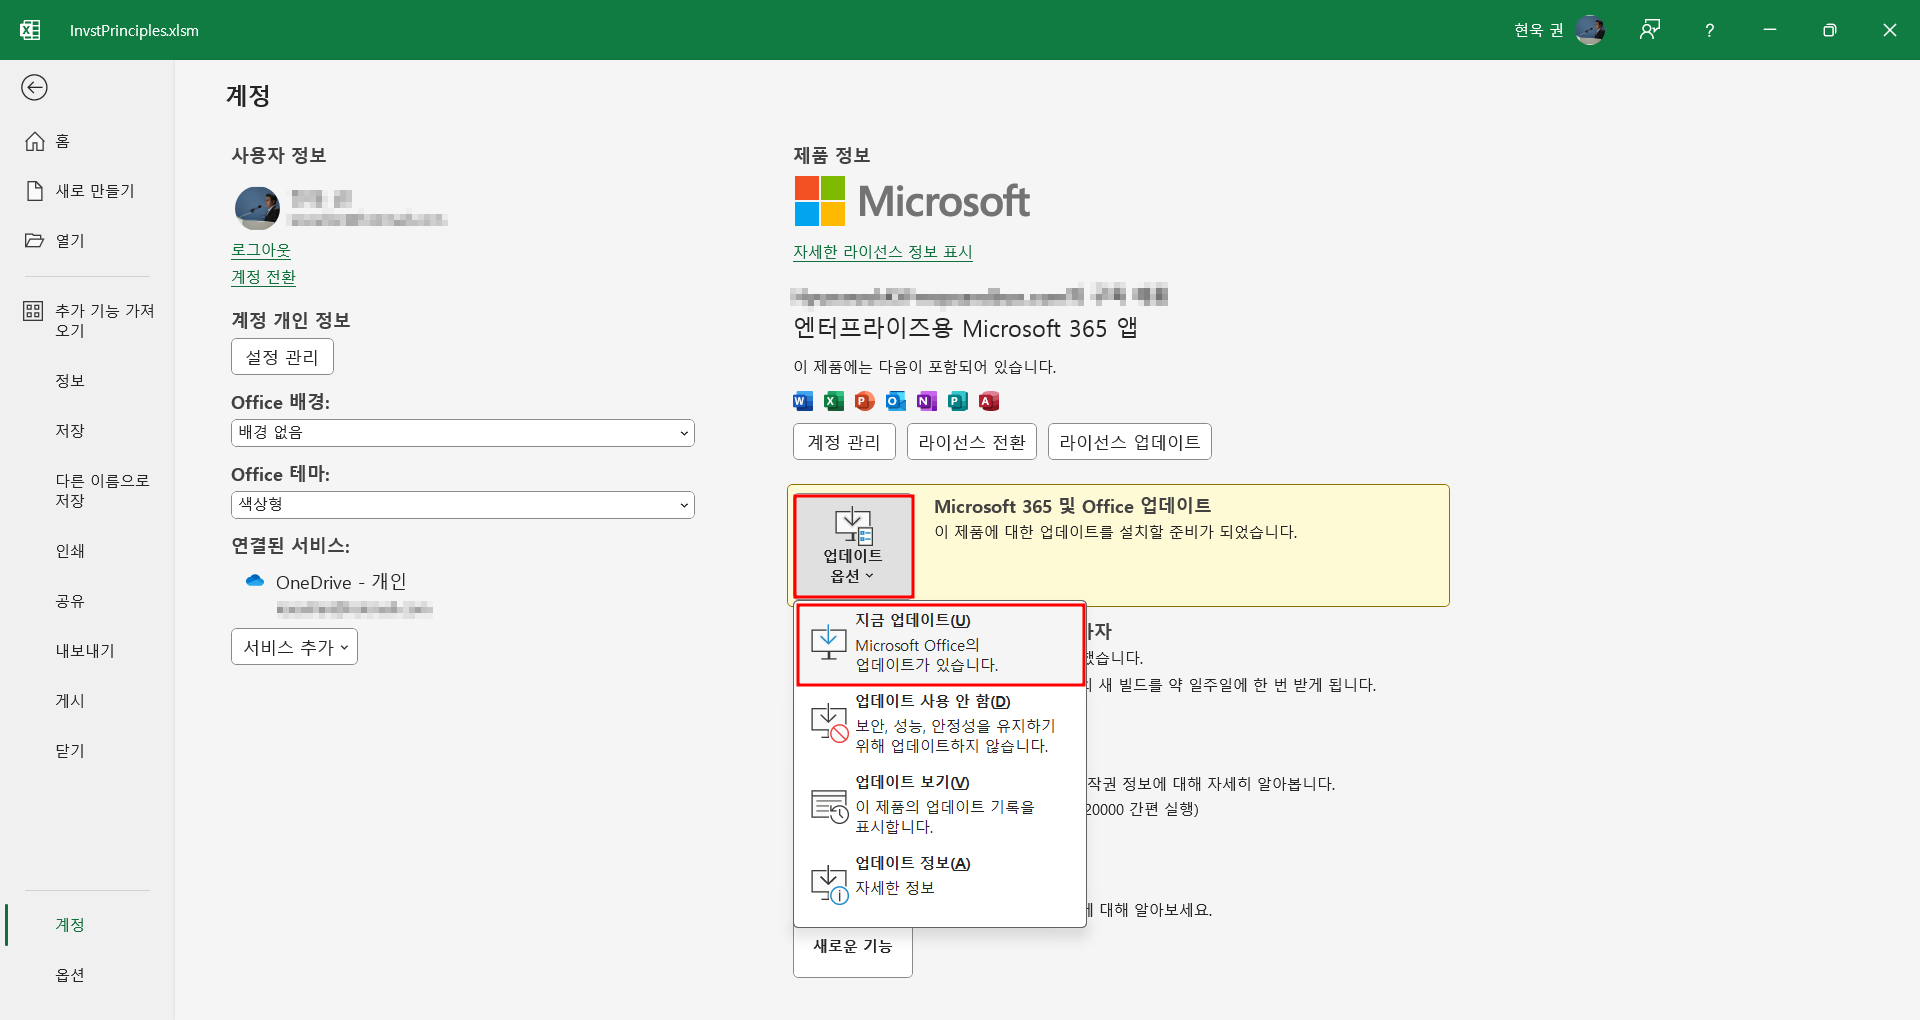The height and width of the screenshot is (1020, 1920).
Task: Click the OneDrive cloud icon
Action: (255, 581)
